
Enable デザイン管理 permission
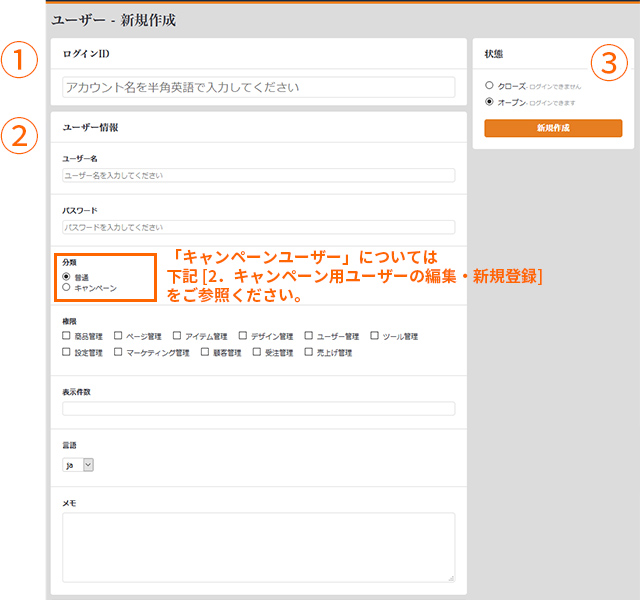[x=243, y=337]
